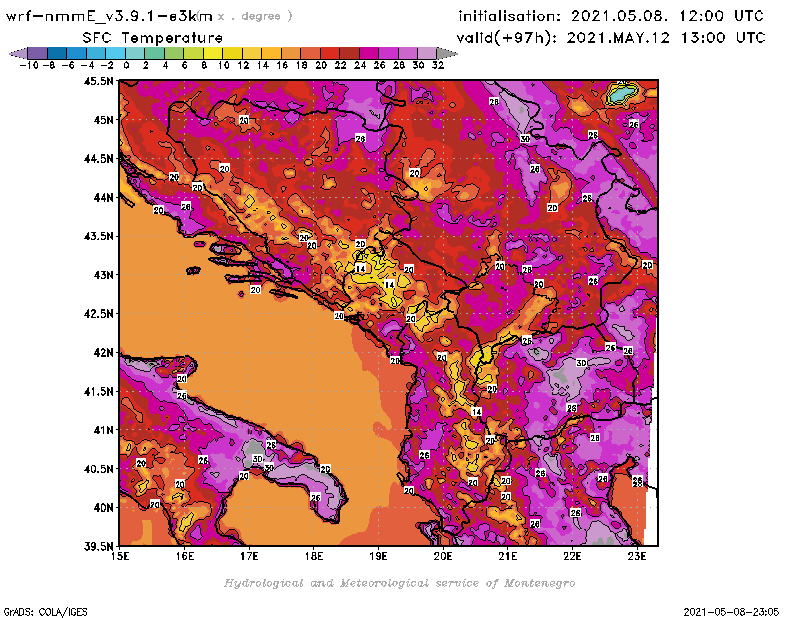Click the 43N latitude axis label

[103, 275]
